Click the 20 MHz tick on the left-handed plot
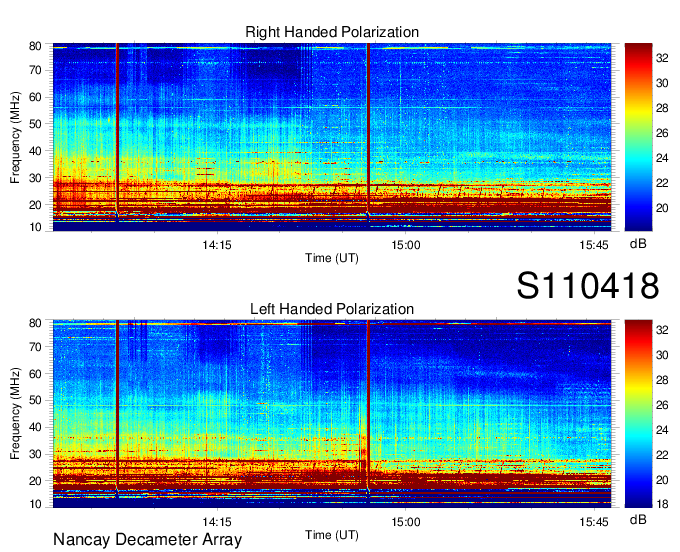The width and height of the screenshot is (680, 552). point(35,481)
